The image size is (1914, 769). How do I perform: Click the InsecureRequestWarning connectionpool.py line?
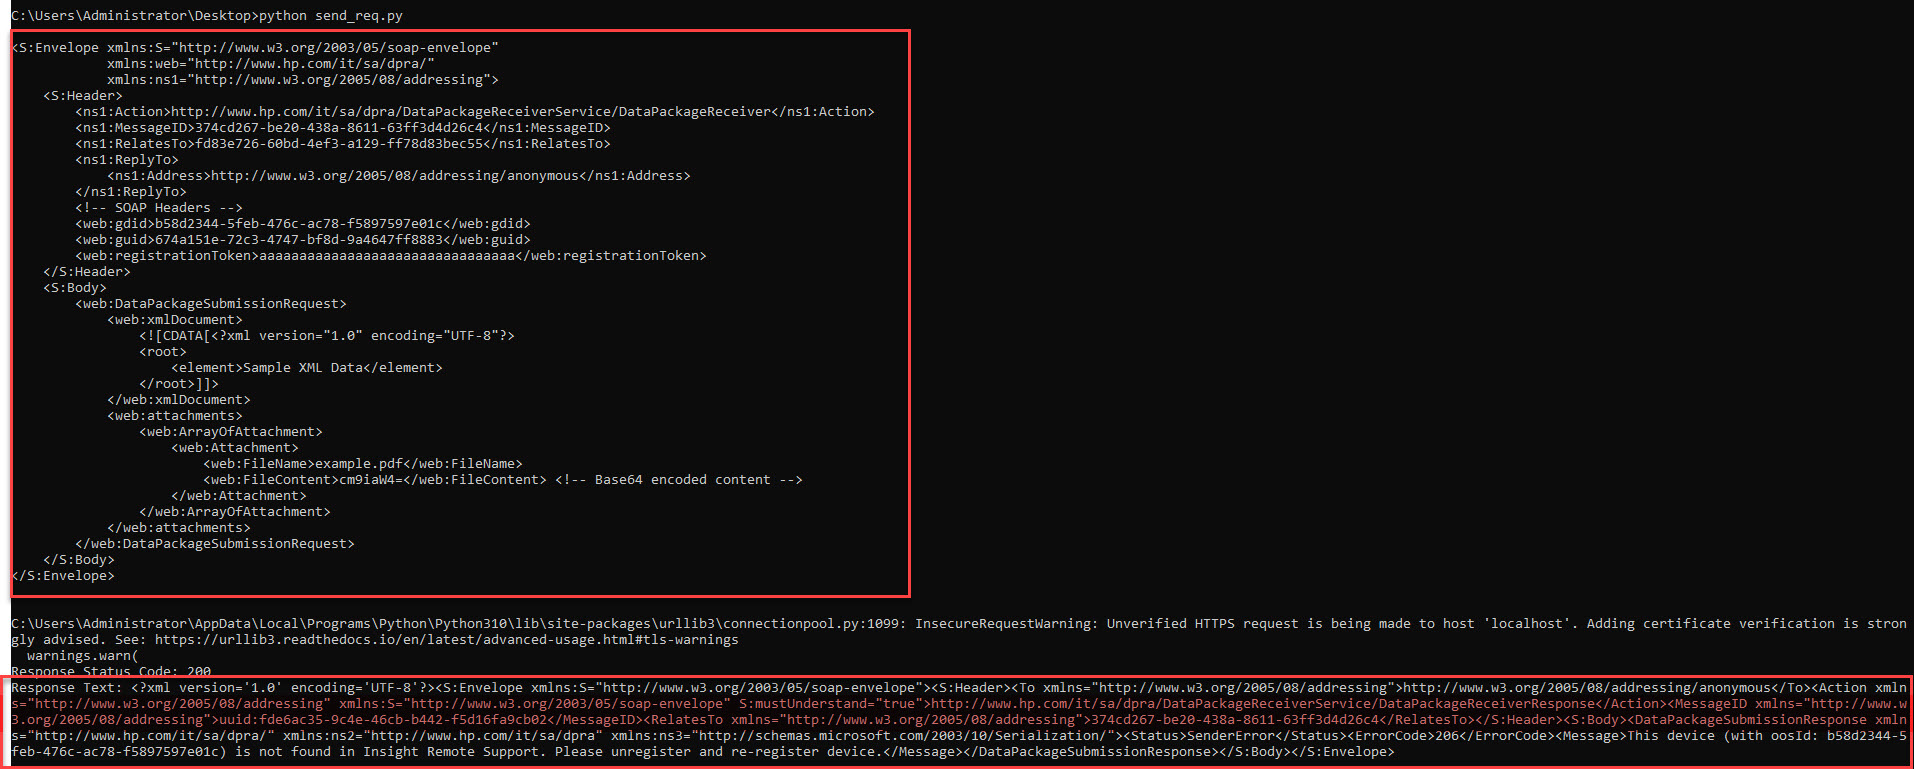coord(959,624)
